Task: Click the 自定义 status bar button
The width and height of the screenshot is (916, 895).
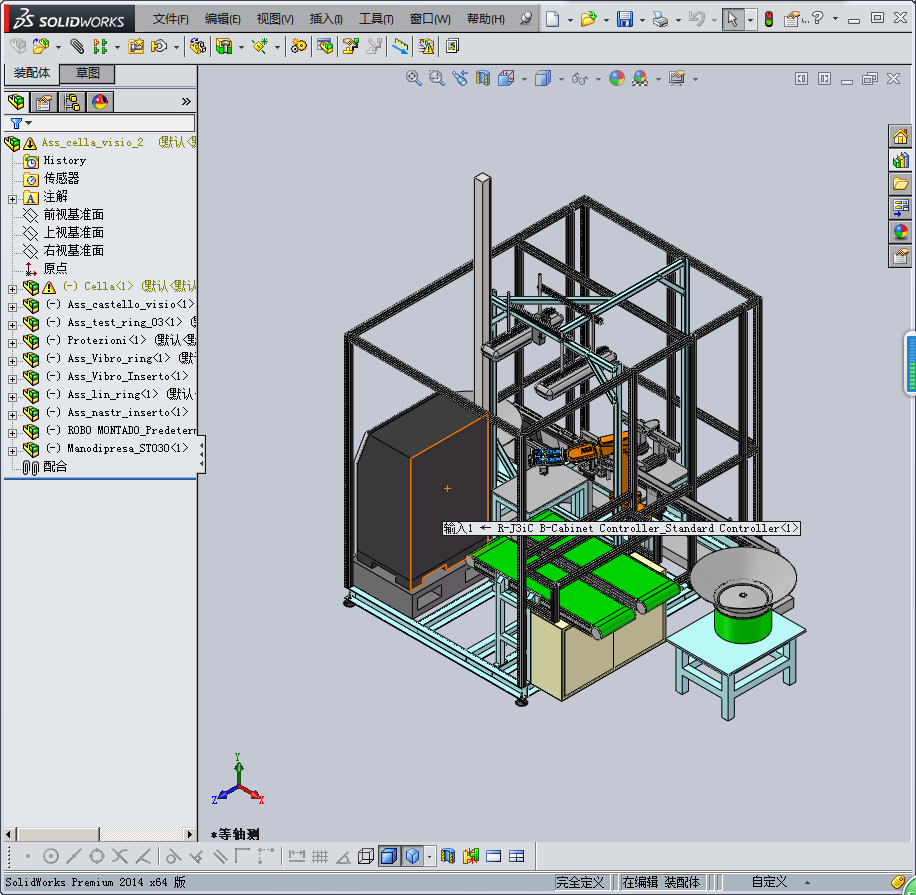Action: pyautogui.click(x=770, y=882)
